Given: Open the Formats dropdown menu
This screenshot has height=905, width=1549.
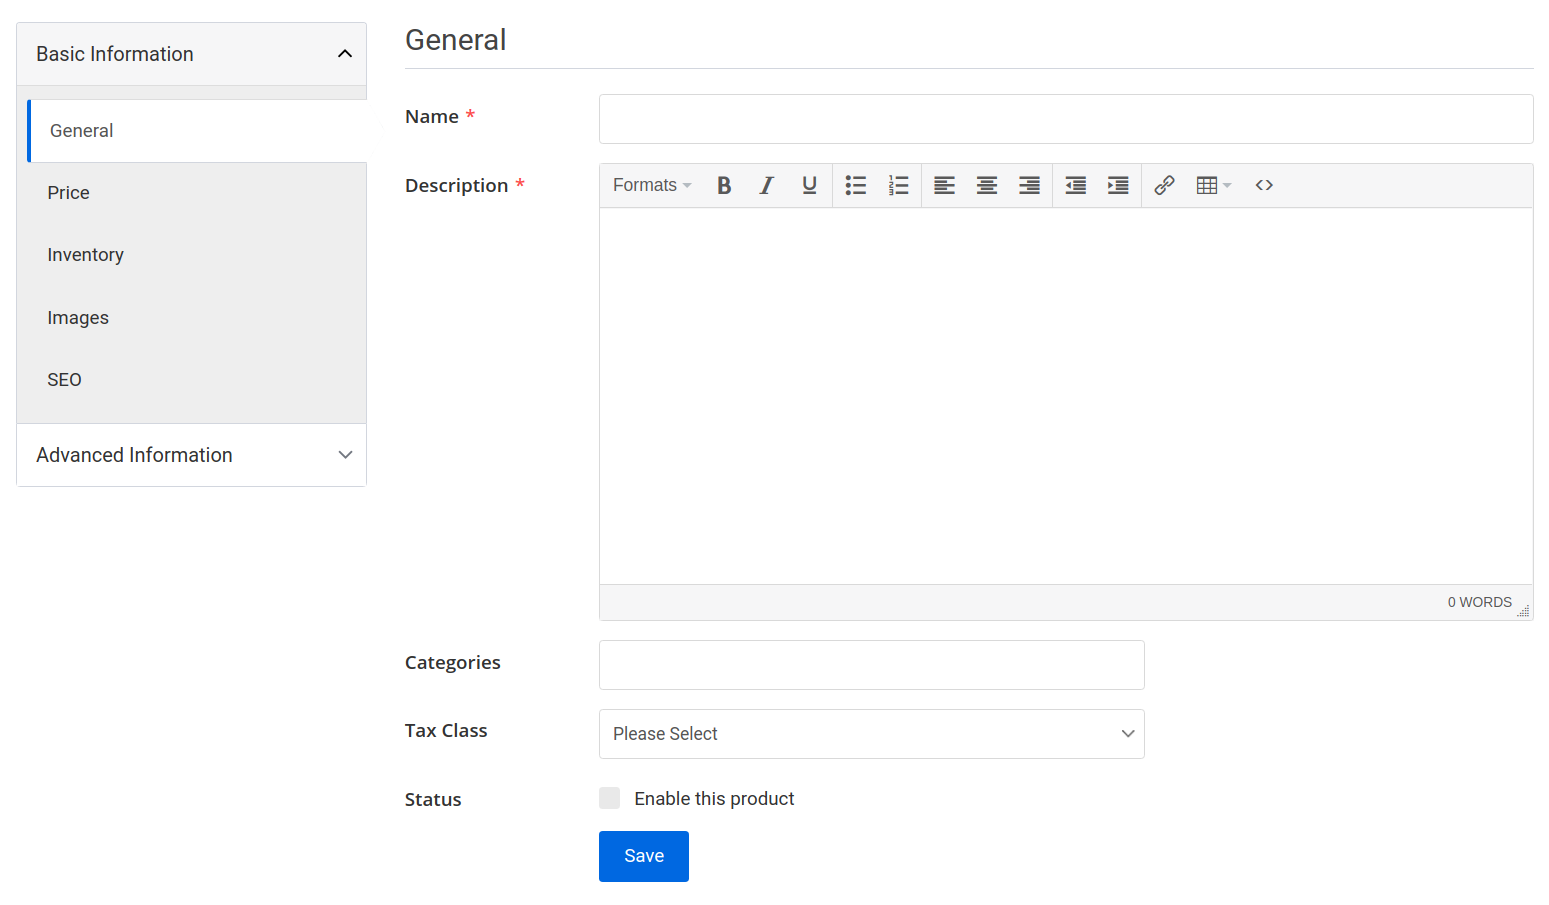Looking at the screenshot, I should pos(651,185).
